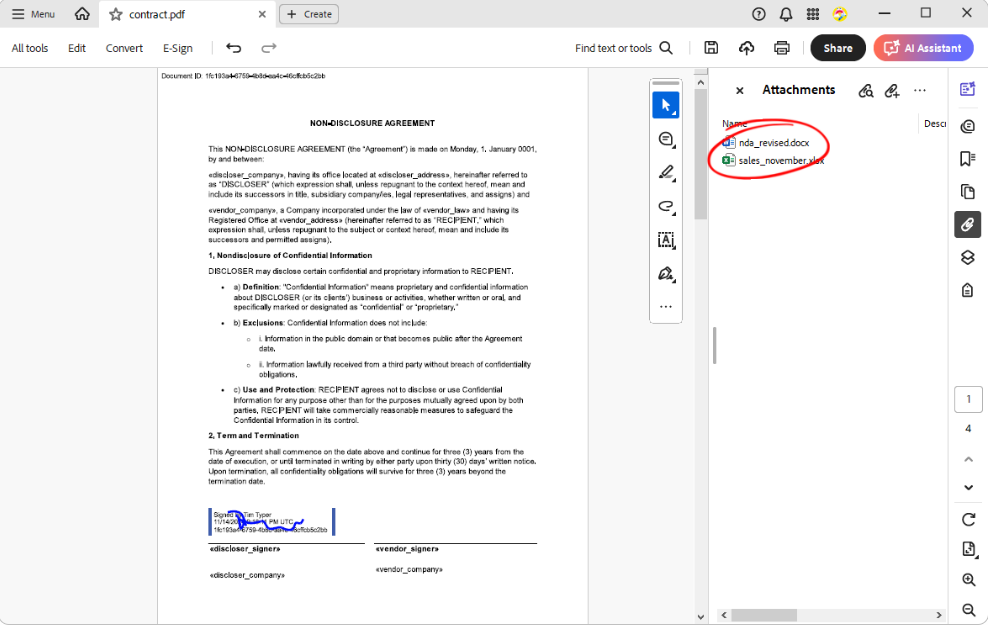This screenshot has width=988, height=625.
Task: Open the AI Assistant
Action: [x=923, y=48]
